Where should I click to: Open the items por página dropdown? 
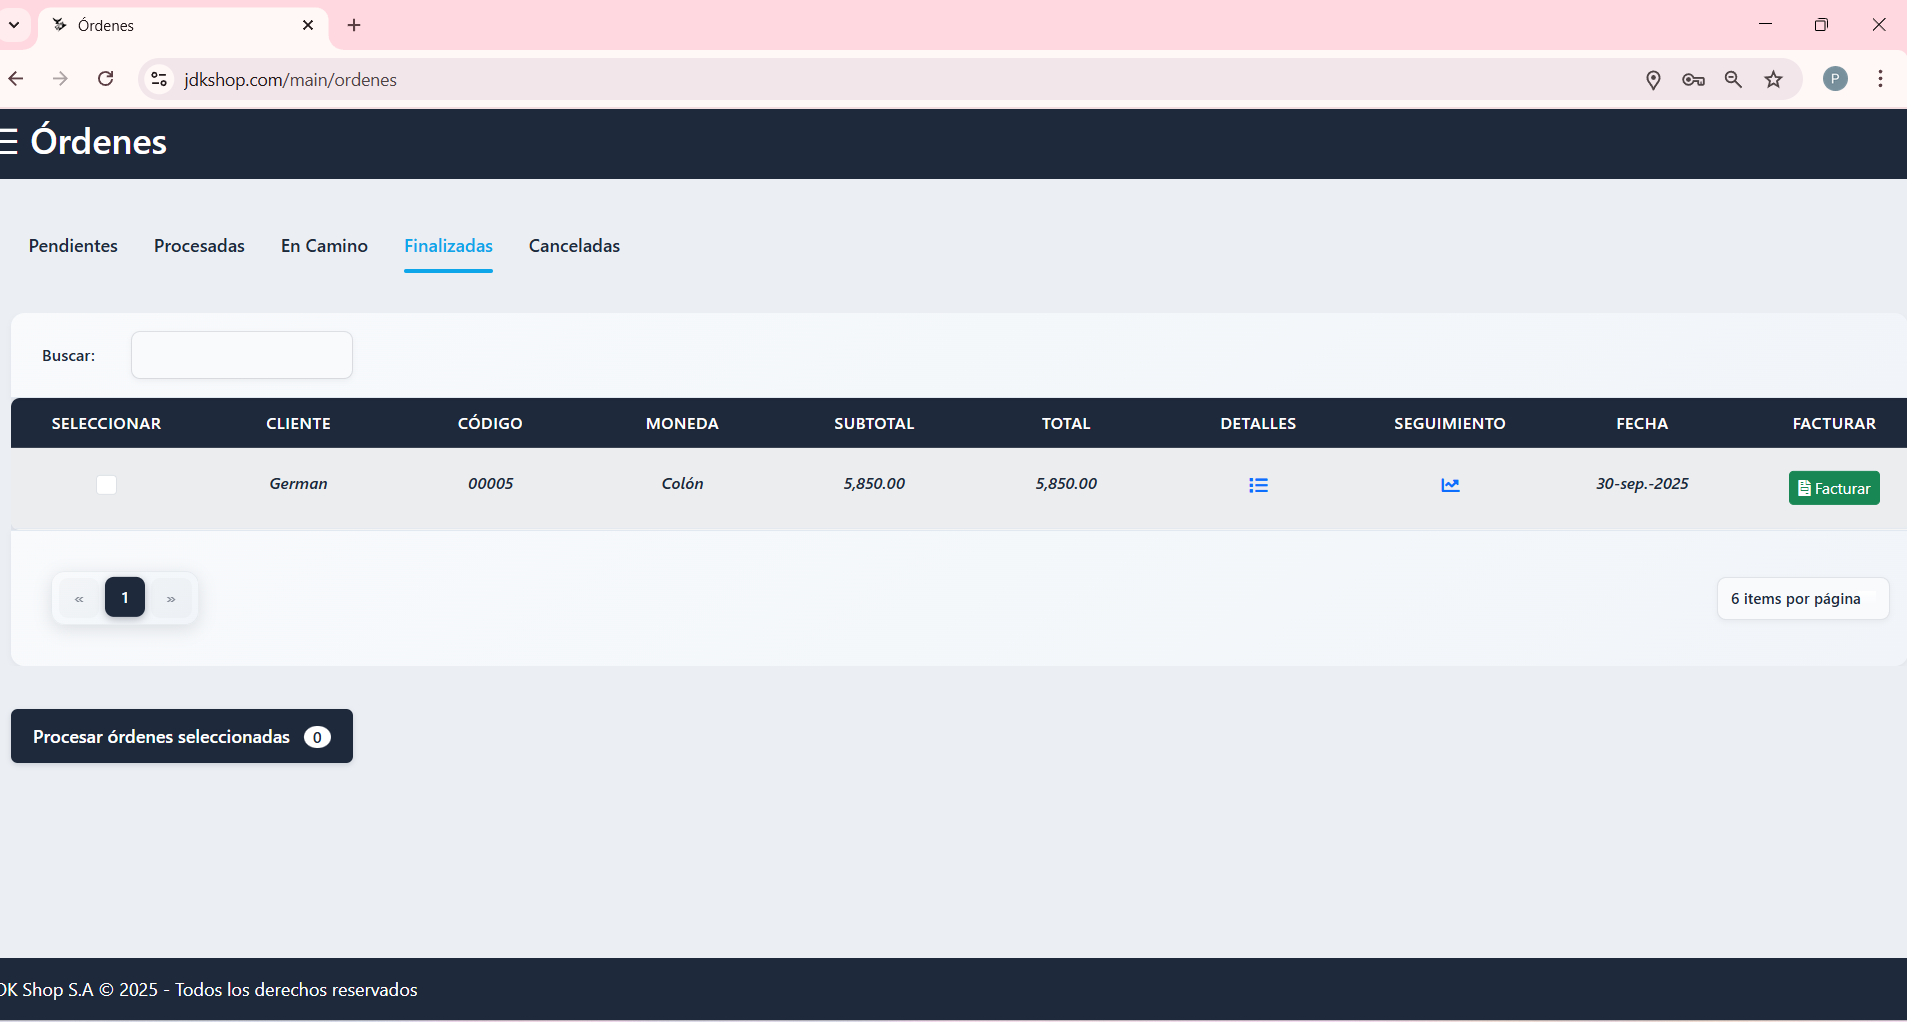click(x=1802, y=599)
